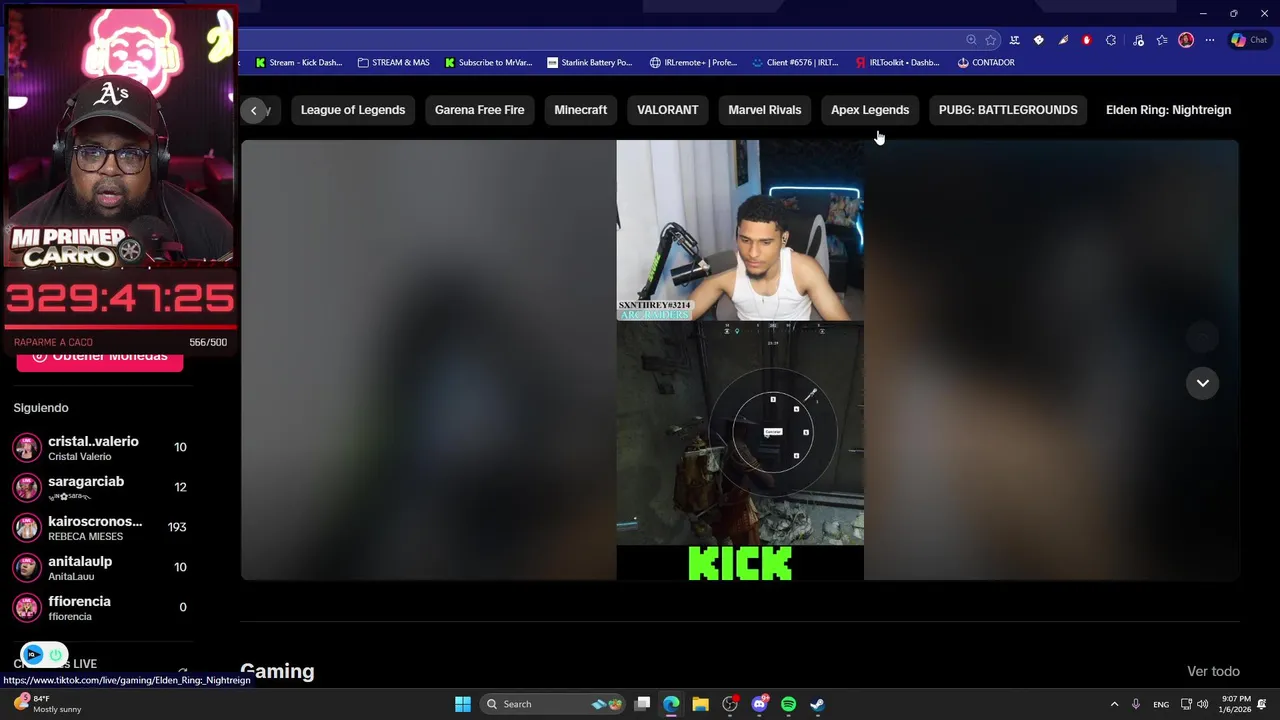
Task: Open the LanguageTool extension icon
Action: [x=1014, y=40]
